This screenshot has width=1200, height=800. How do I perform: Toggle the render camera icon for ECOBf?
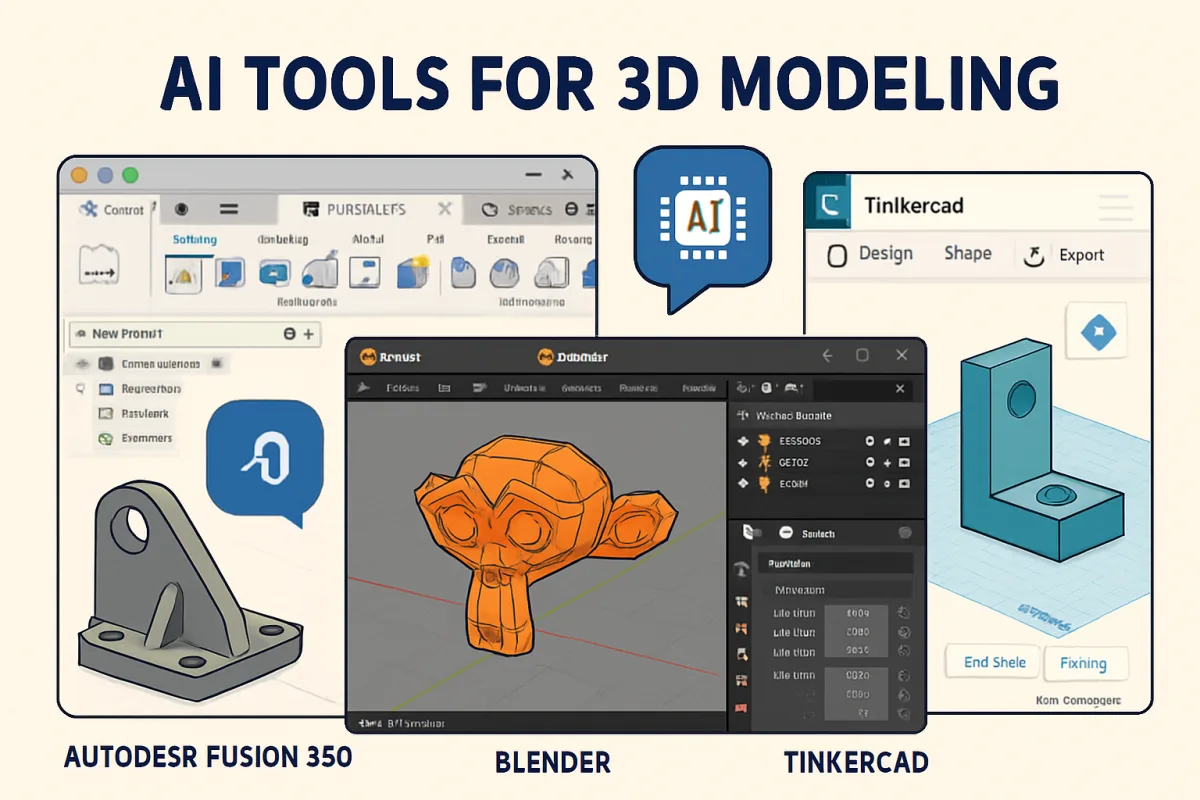(904, 485)
